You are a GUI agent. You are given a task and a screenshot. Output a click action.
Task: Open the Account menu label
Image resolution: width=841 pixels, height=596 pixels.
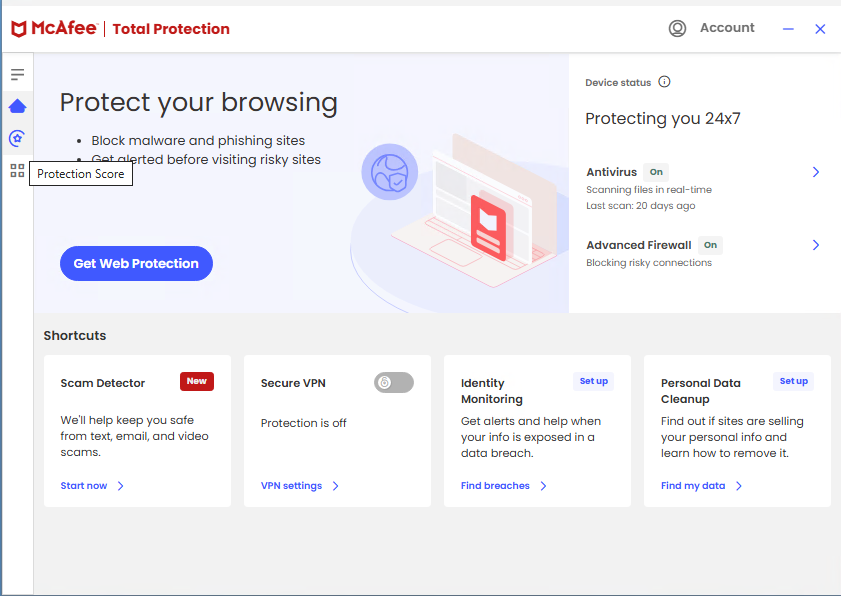[x=727, y=28]
